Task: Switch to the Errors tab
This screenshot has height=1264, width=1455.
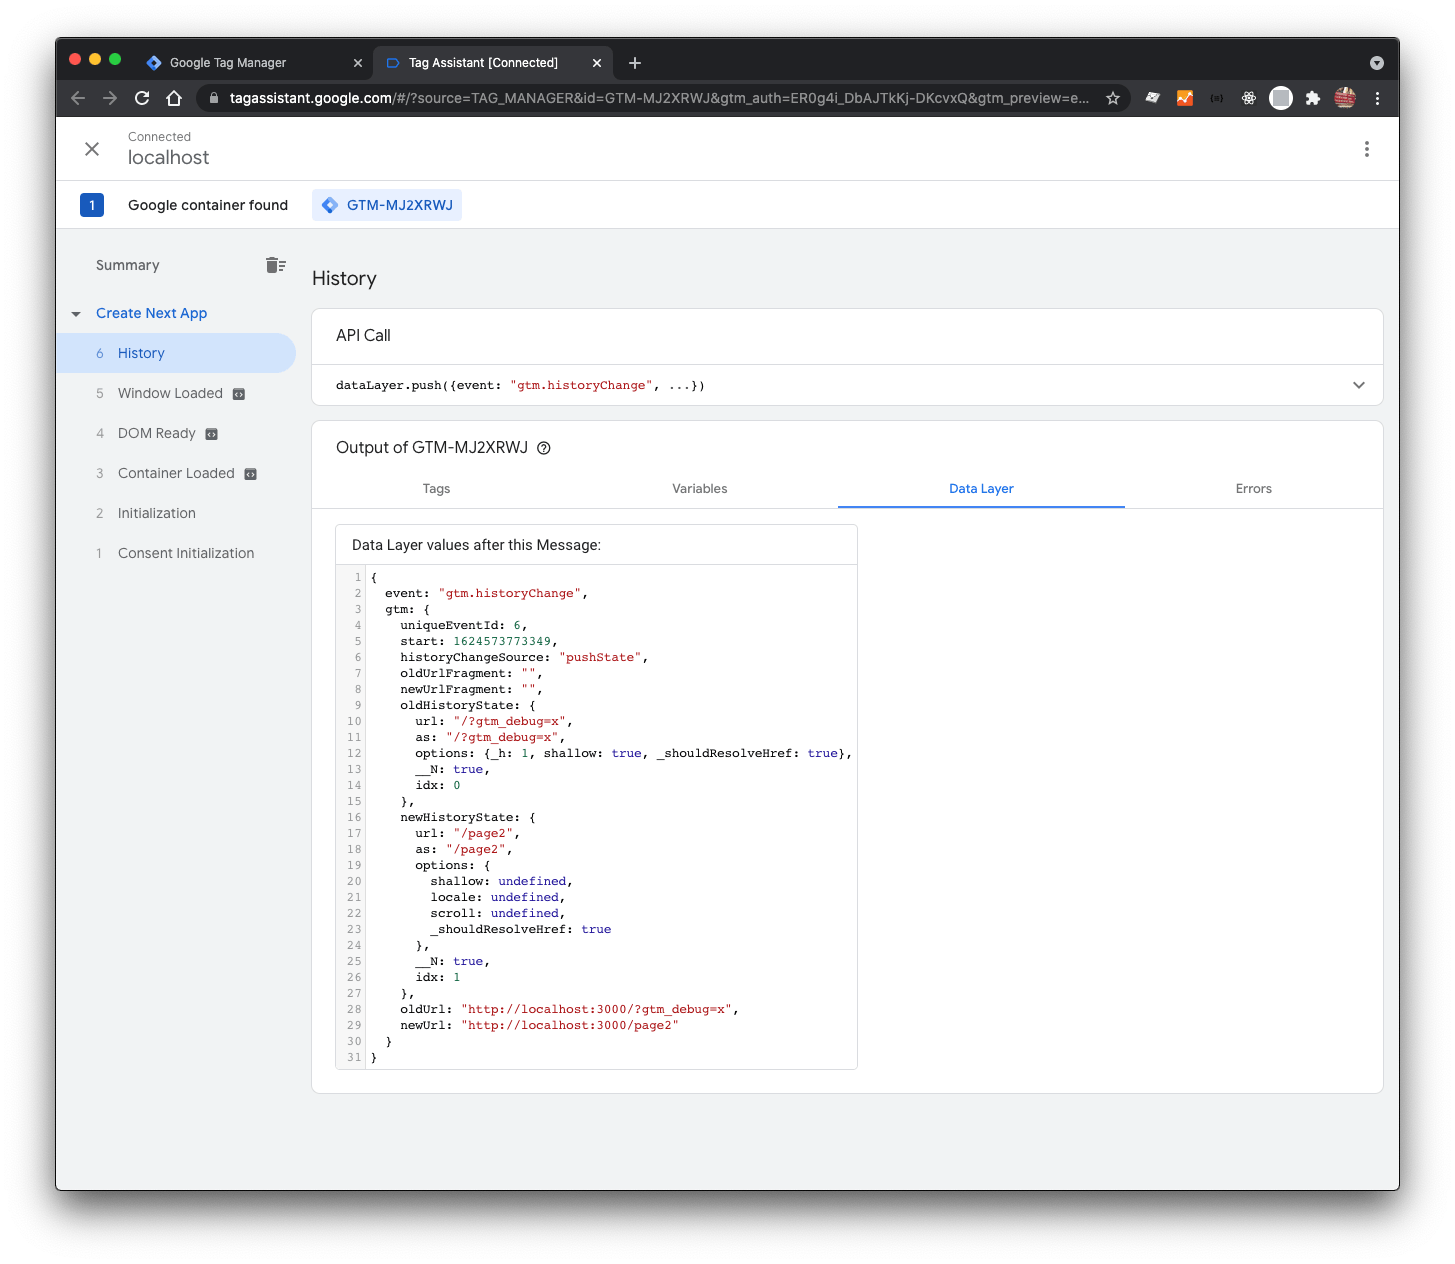Action: tap(1253, 489)
